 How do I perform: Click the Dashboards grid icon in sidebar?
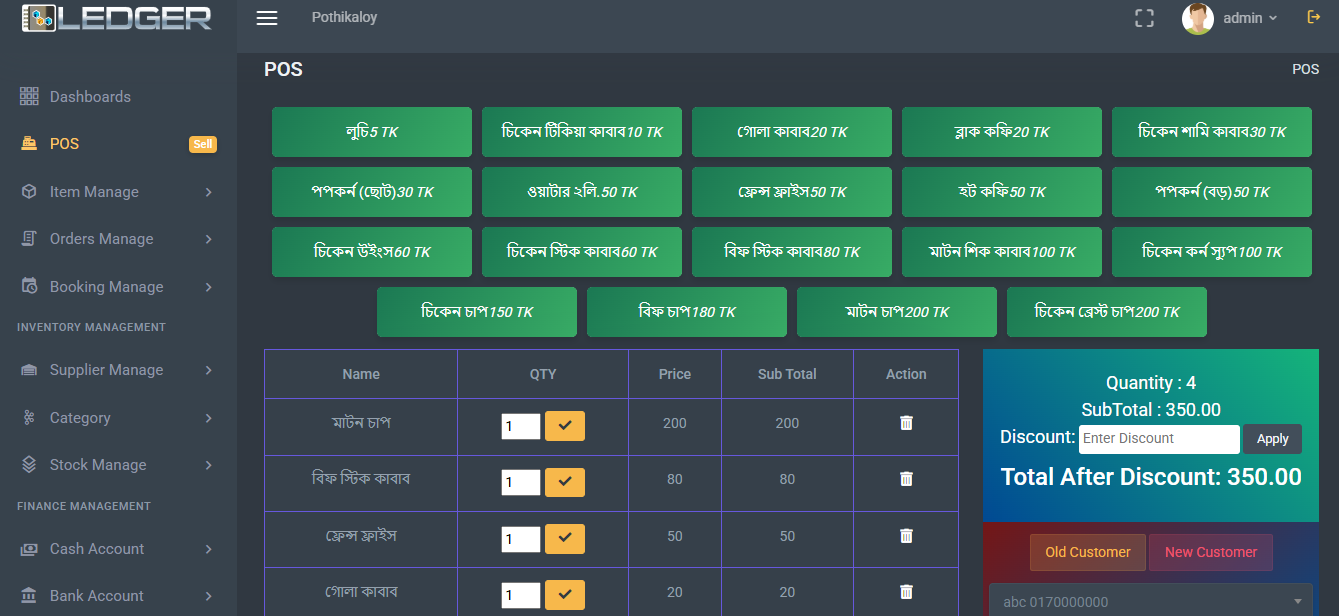29,96
